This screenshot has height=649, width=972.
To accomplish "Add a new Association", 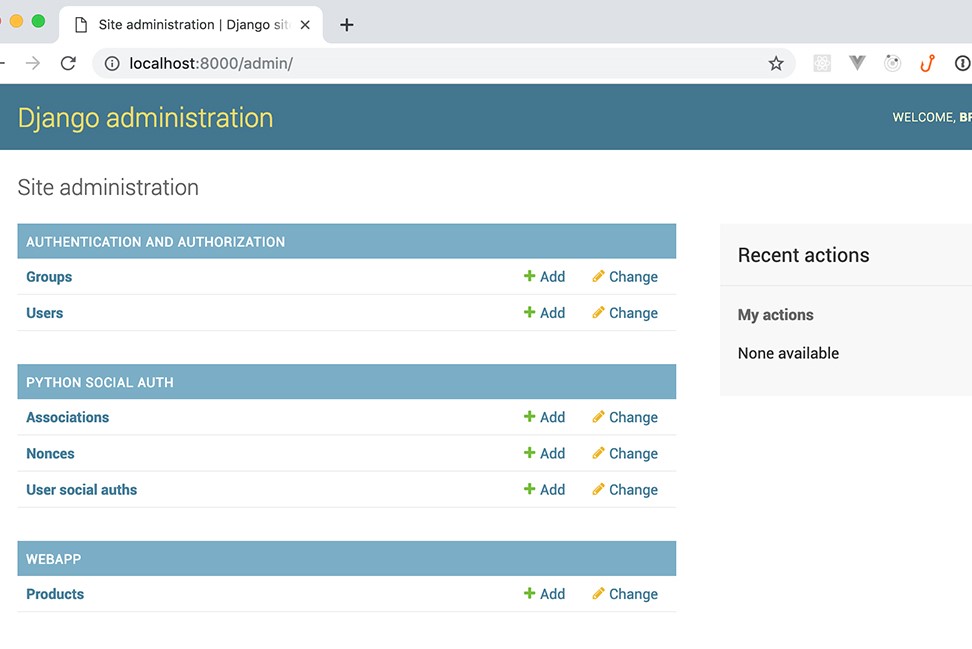I will coord(544,417).
